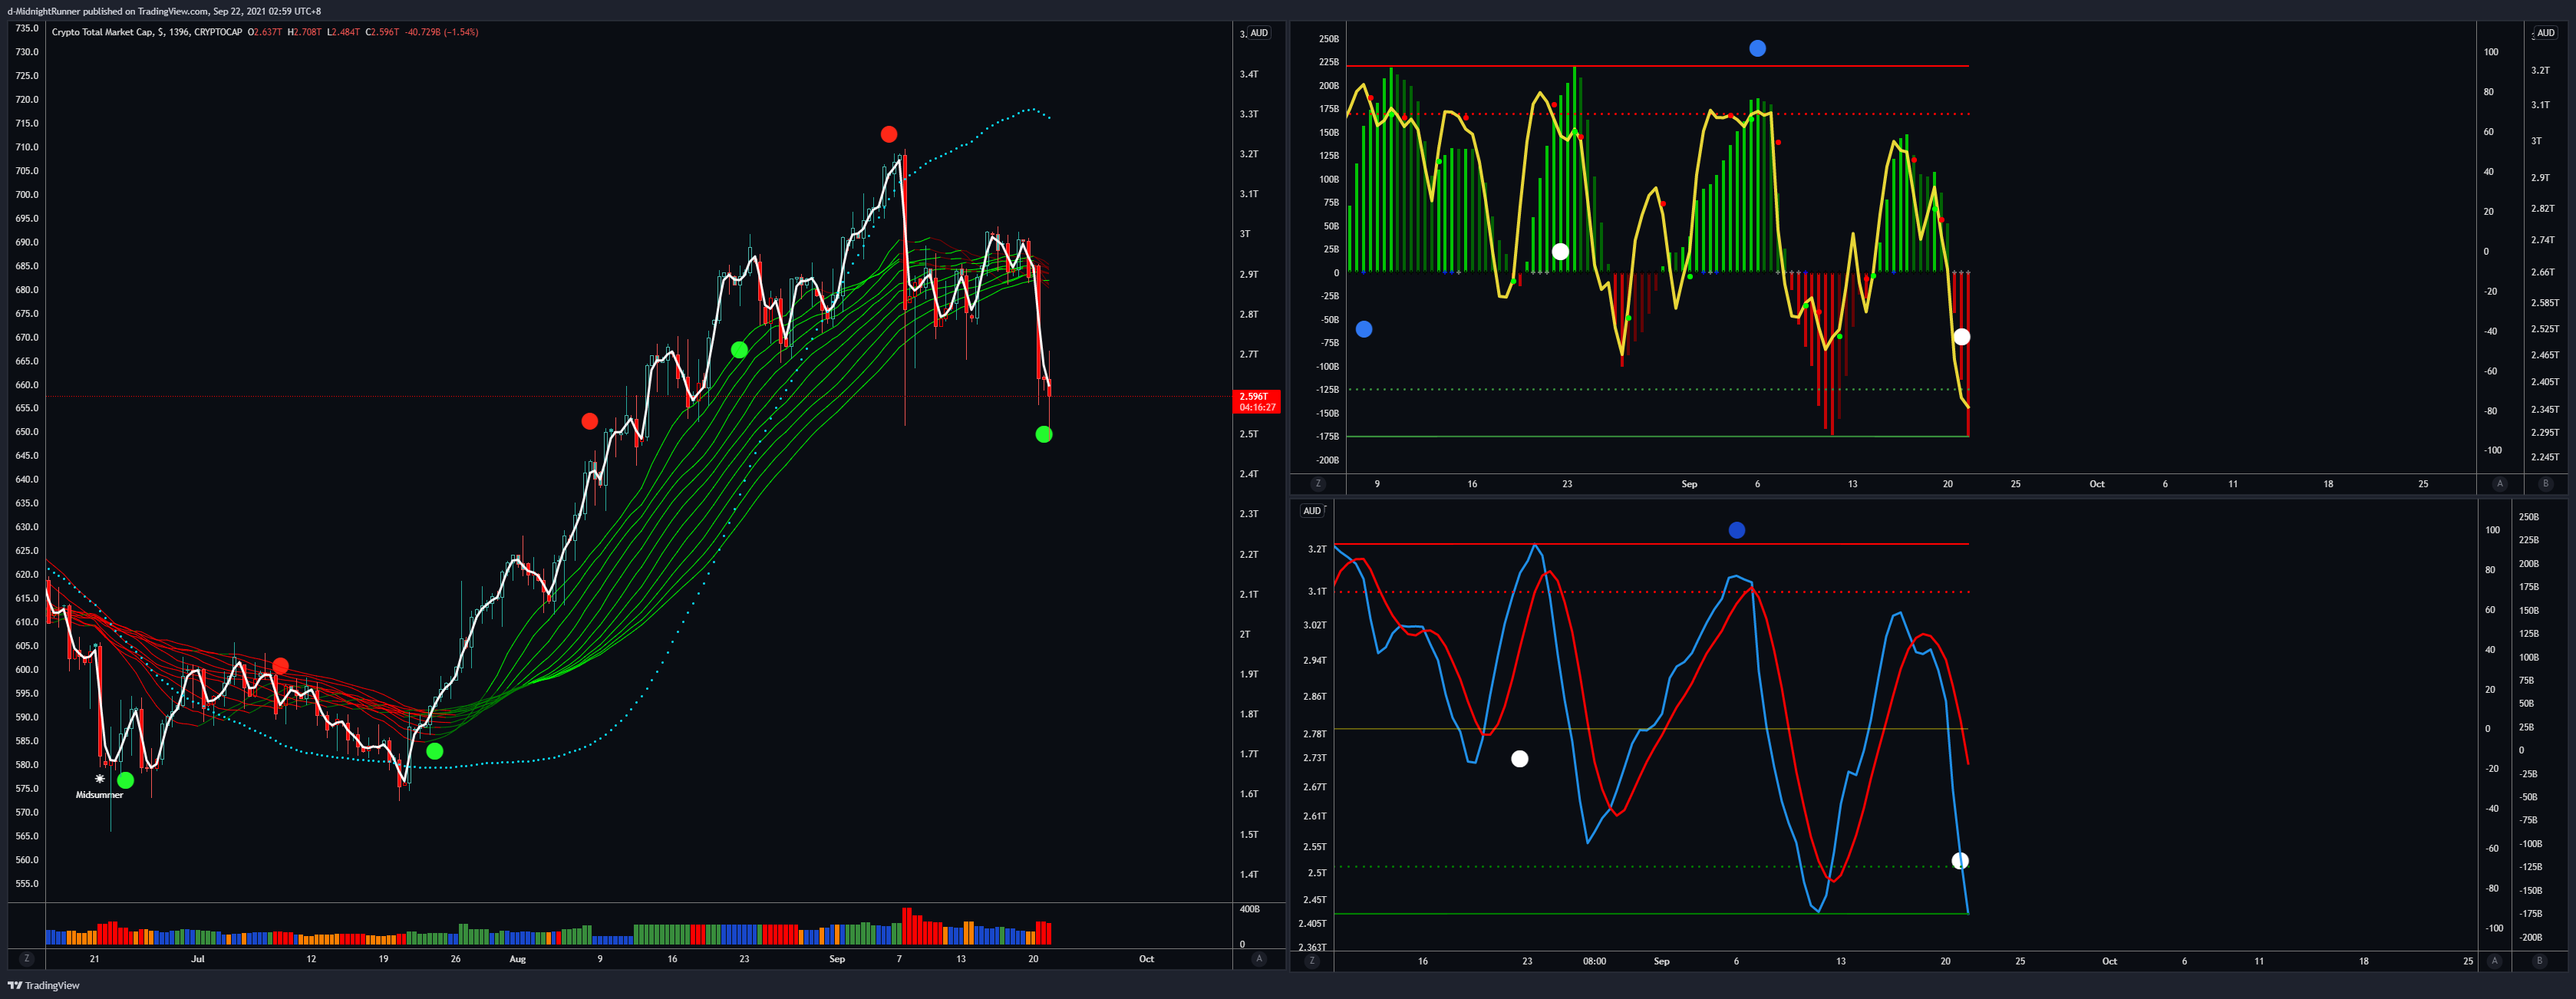Viewport: 2576px width, 999px height.
Task: Click red dot above the mid-July candles
Action: [281, 665]
